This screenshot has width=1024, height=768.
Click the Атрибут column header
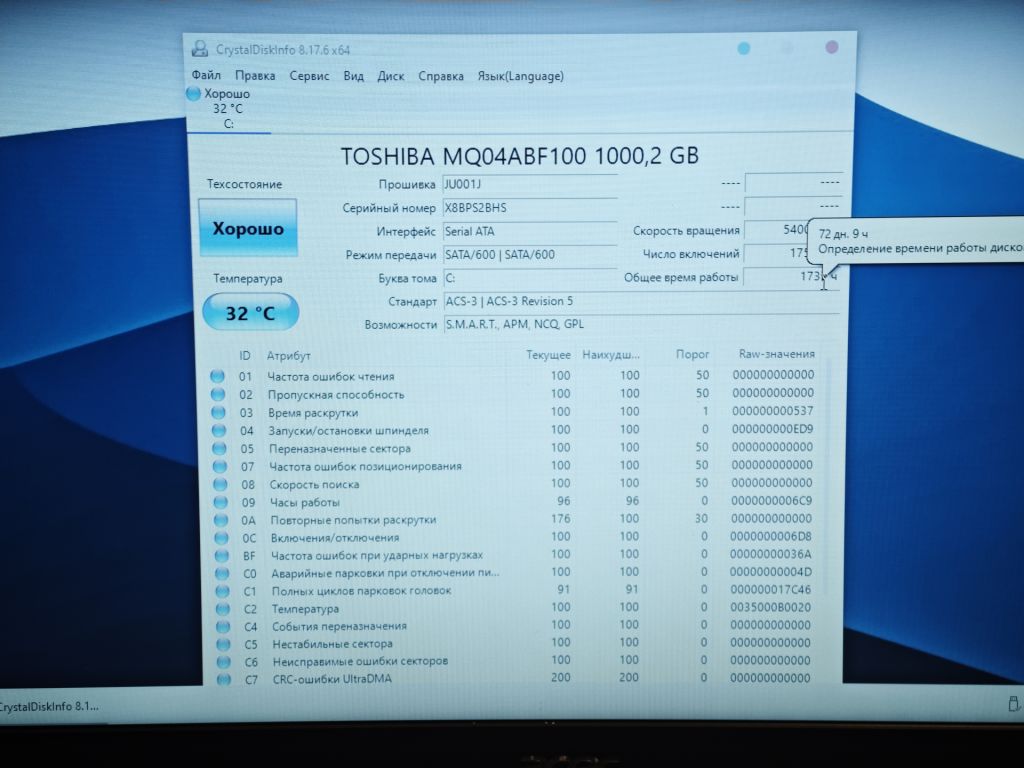(289, 356)
